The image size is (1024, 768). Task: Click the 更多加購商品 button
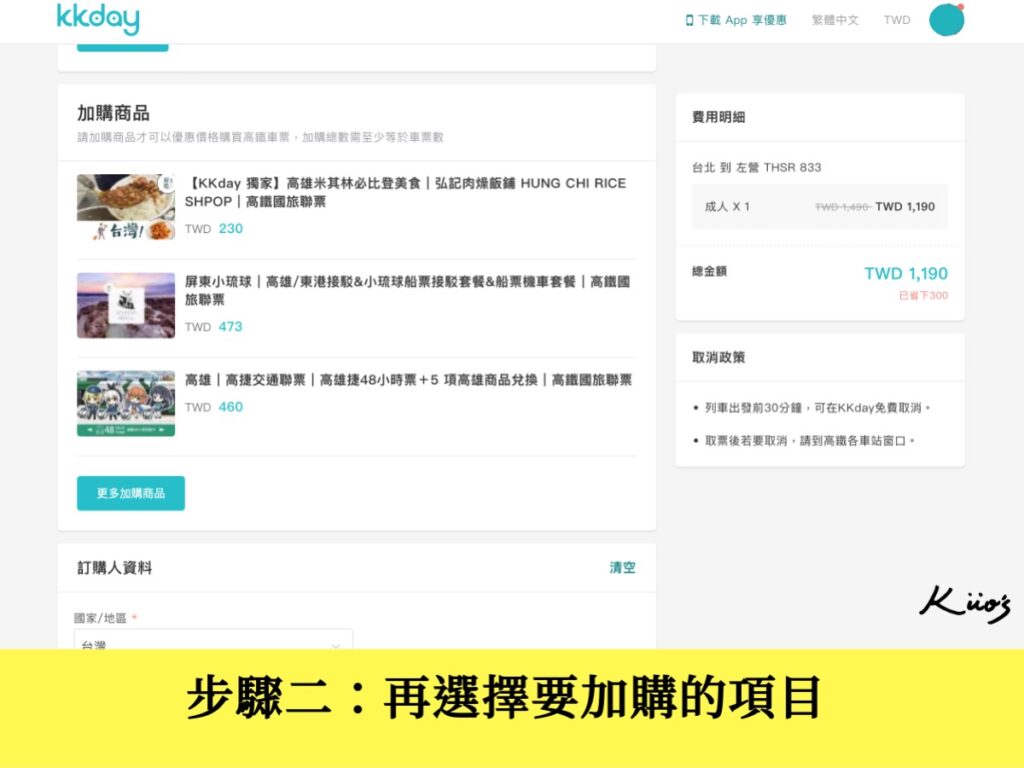click(130, 494)
